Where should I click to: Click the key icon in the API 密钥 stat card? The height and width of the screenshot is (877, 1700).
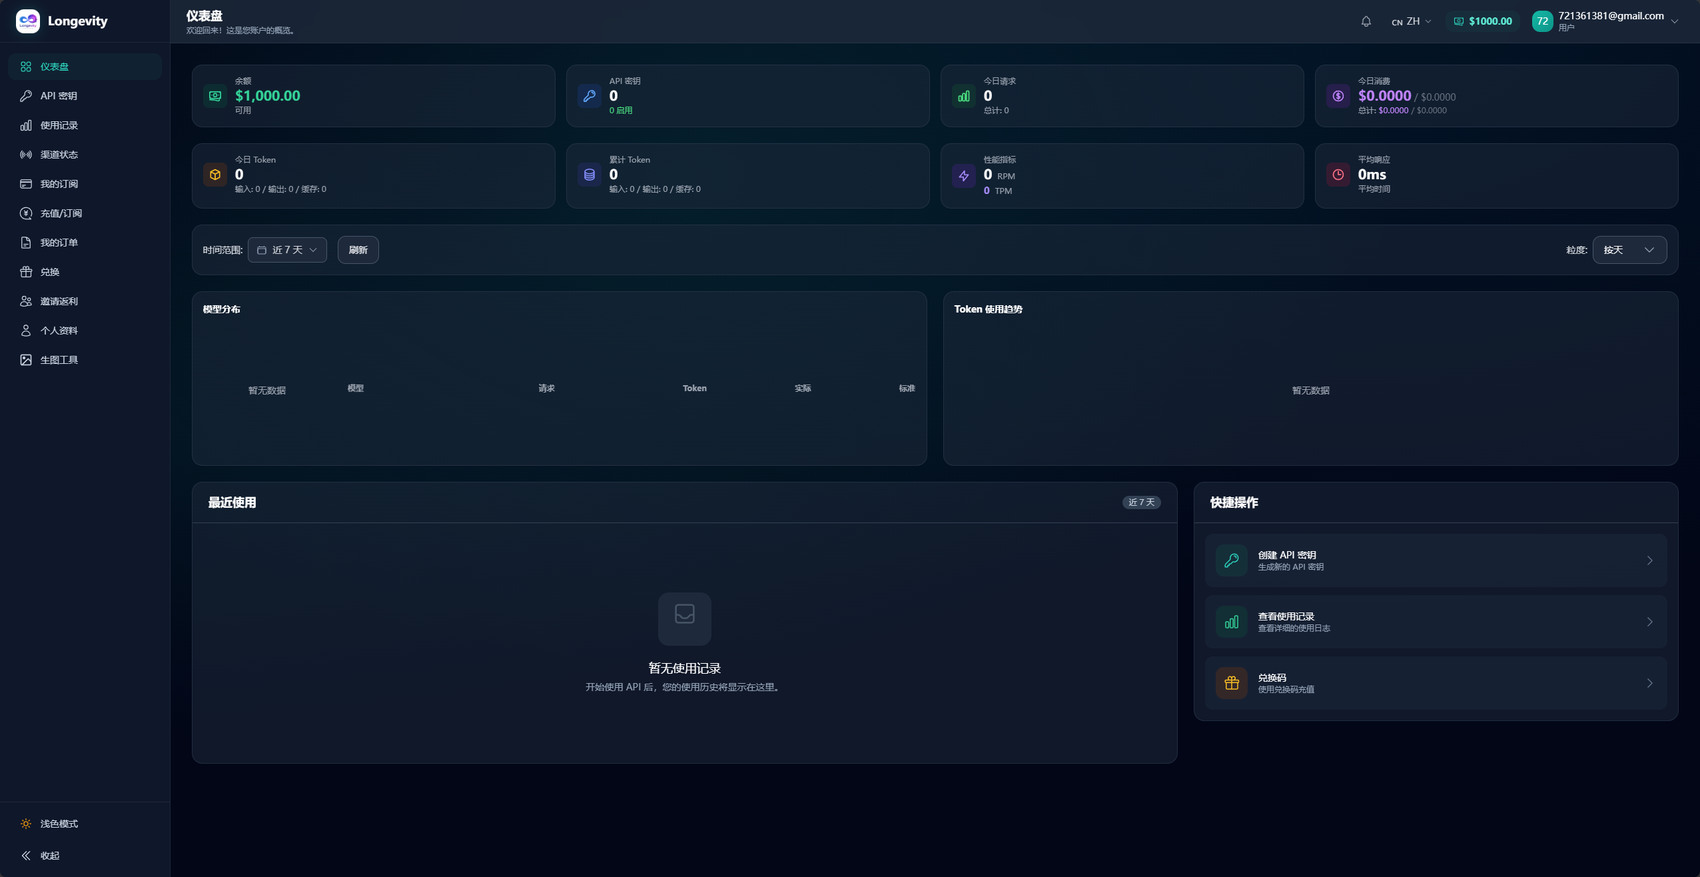click(x=589, y=96)
